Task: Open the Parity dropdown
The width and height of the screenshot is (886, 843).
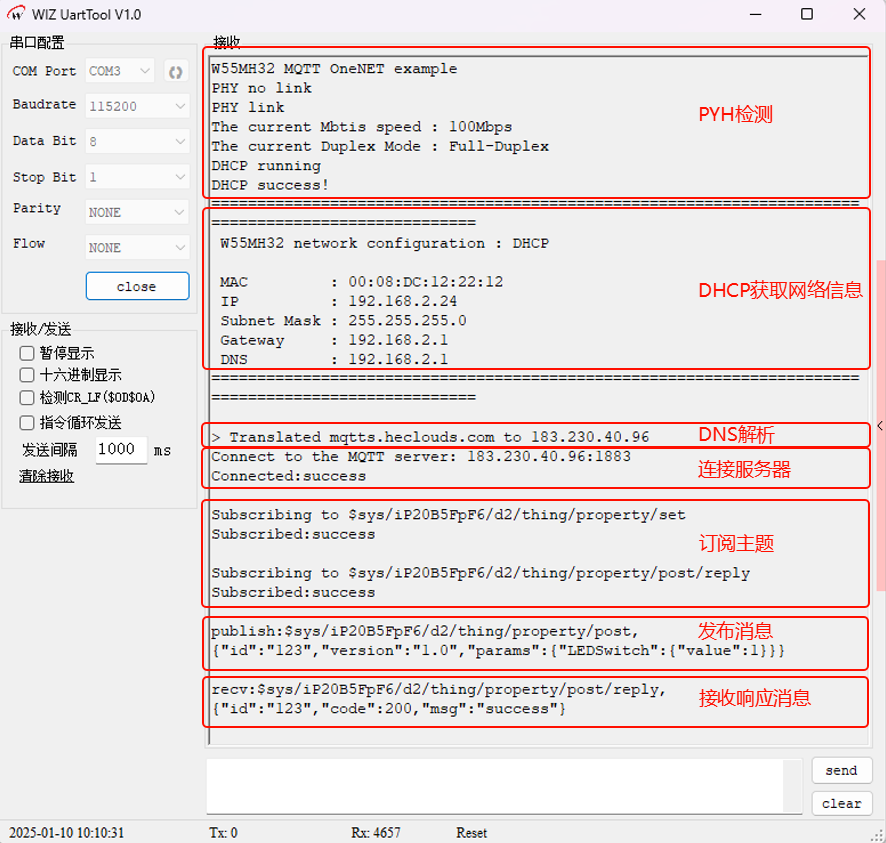Action: pos(137,212)
